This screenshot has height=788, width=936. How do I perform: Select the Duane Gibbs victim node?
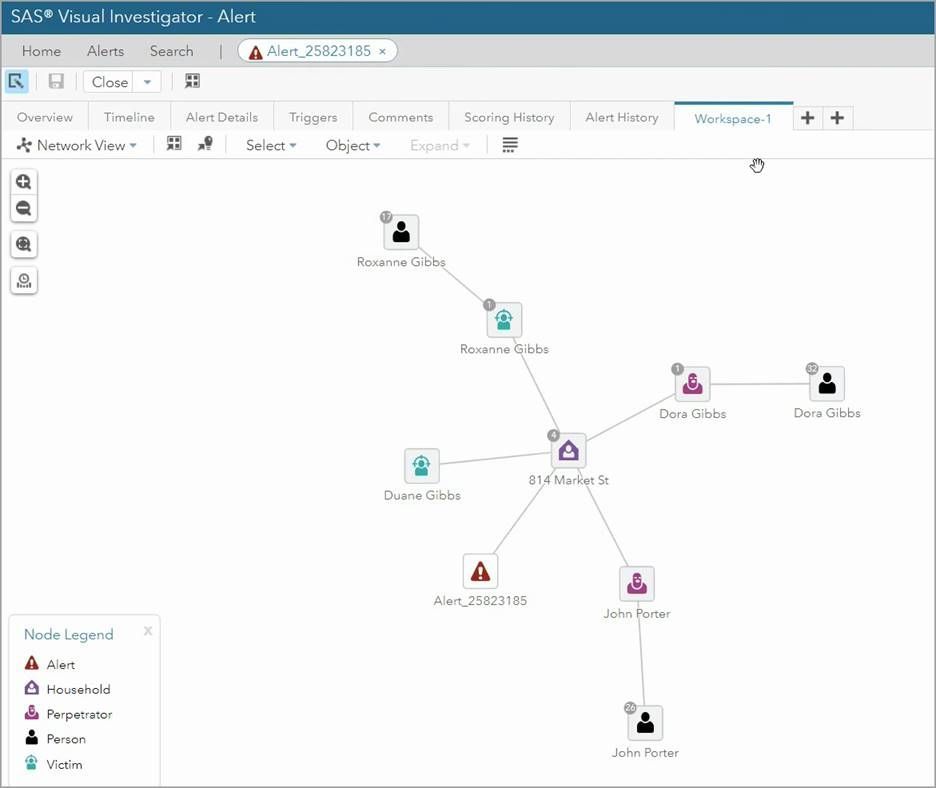tap(421, 466)
